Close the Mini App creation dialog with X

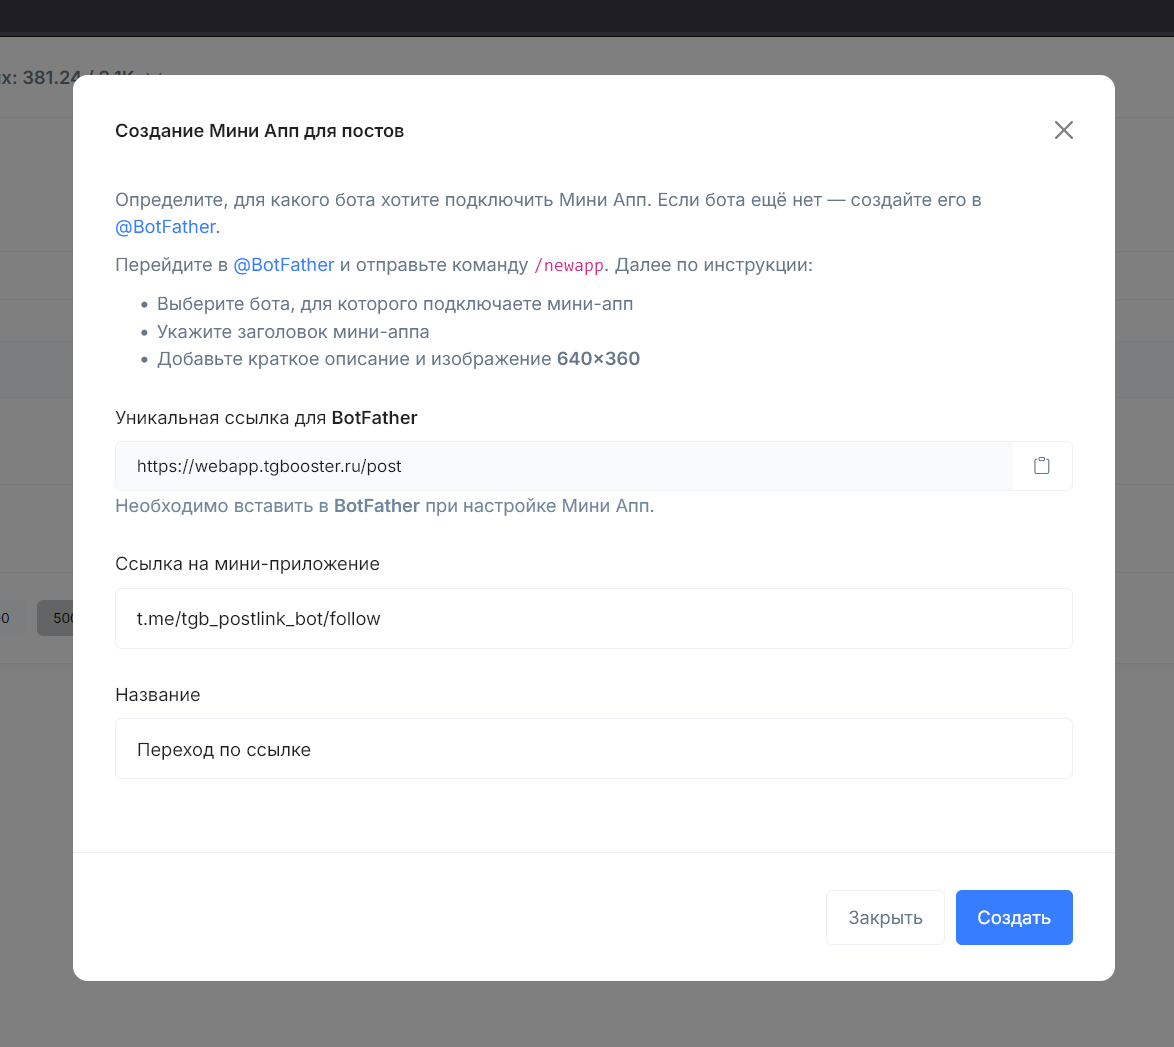[x=1063, y=130]
